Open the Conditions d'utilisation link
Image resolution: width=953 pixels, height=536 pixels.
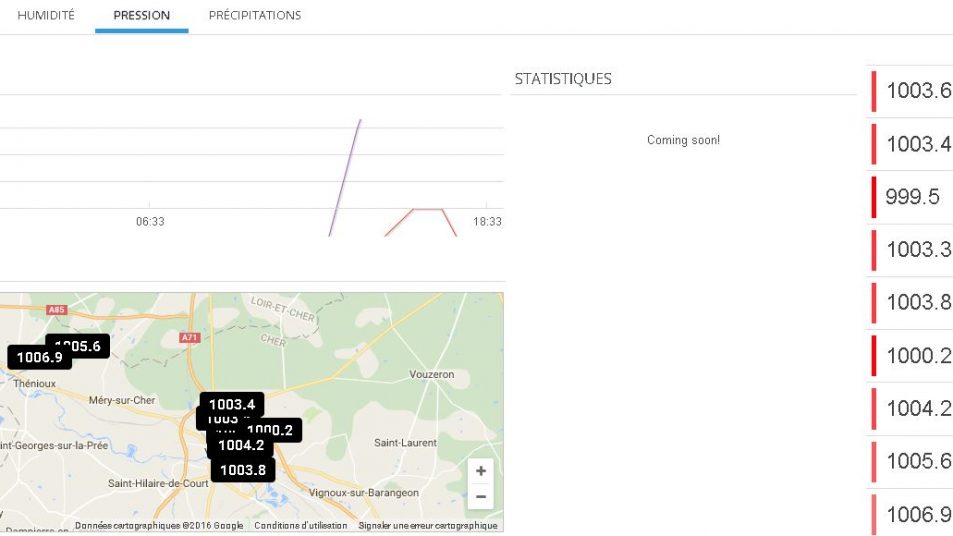(x=300, y=526)
